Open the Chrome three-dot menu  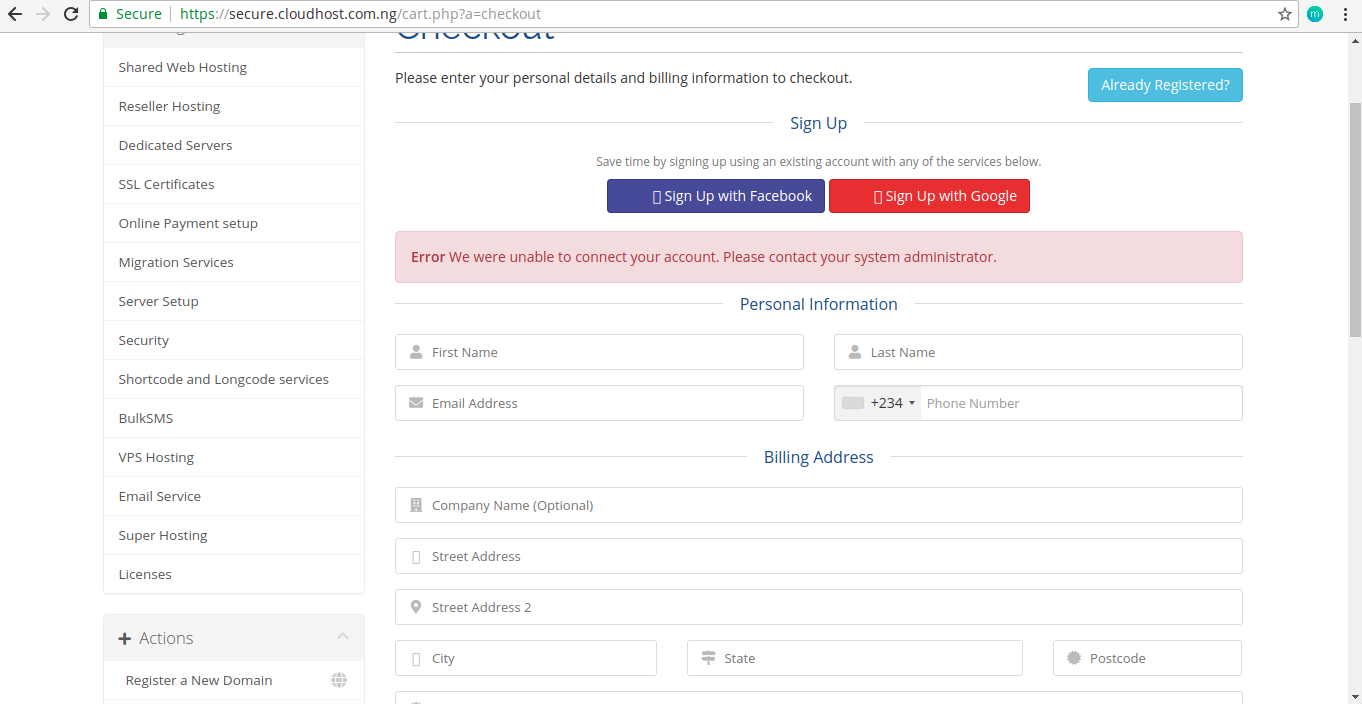[1345, 14]
